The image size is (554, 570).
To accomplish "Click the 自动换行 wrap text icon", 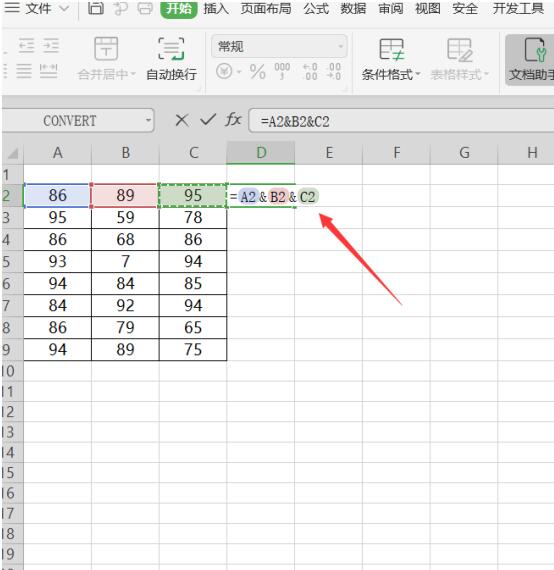I will 171,59.
